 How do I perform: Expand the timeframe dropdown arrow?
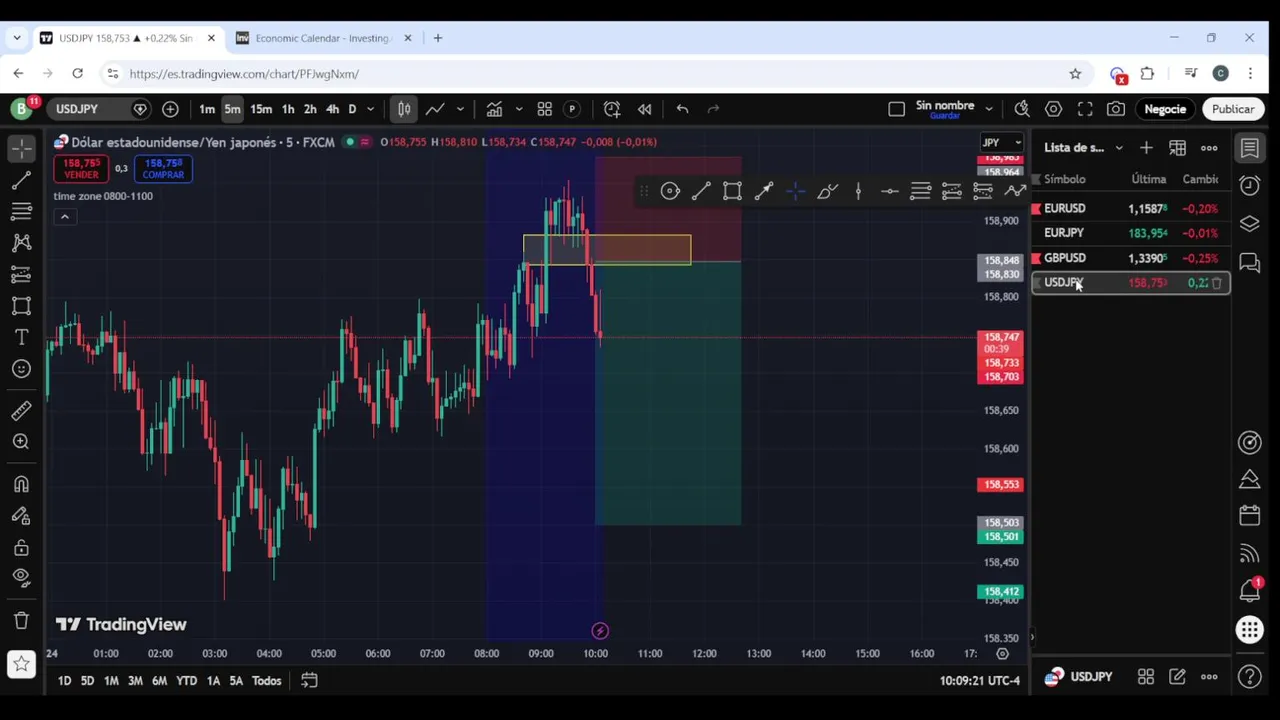(x=370, y=109)
